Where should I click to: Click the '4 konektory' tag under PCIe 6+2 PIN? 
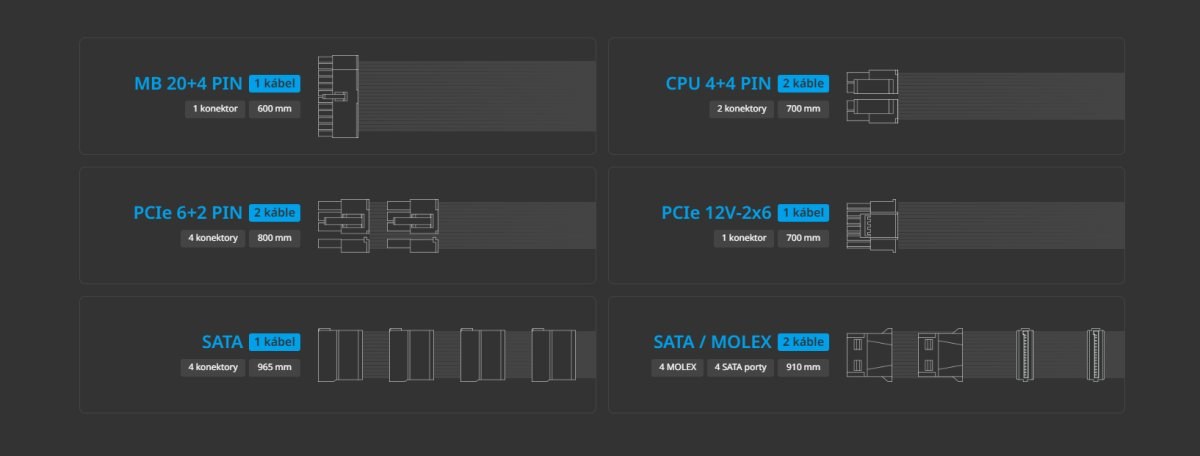[212, 238]
